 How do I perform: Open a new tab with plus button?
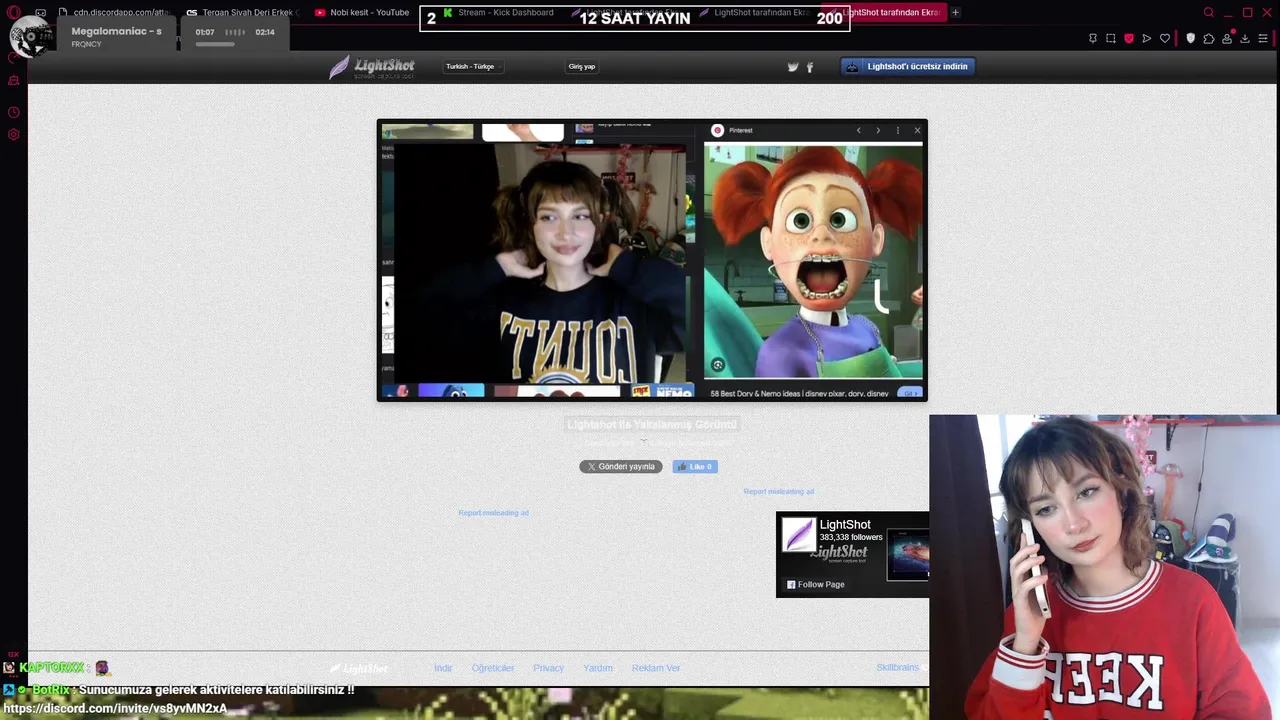[x=955, y=12]
